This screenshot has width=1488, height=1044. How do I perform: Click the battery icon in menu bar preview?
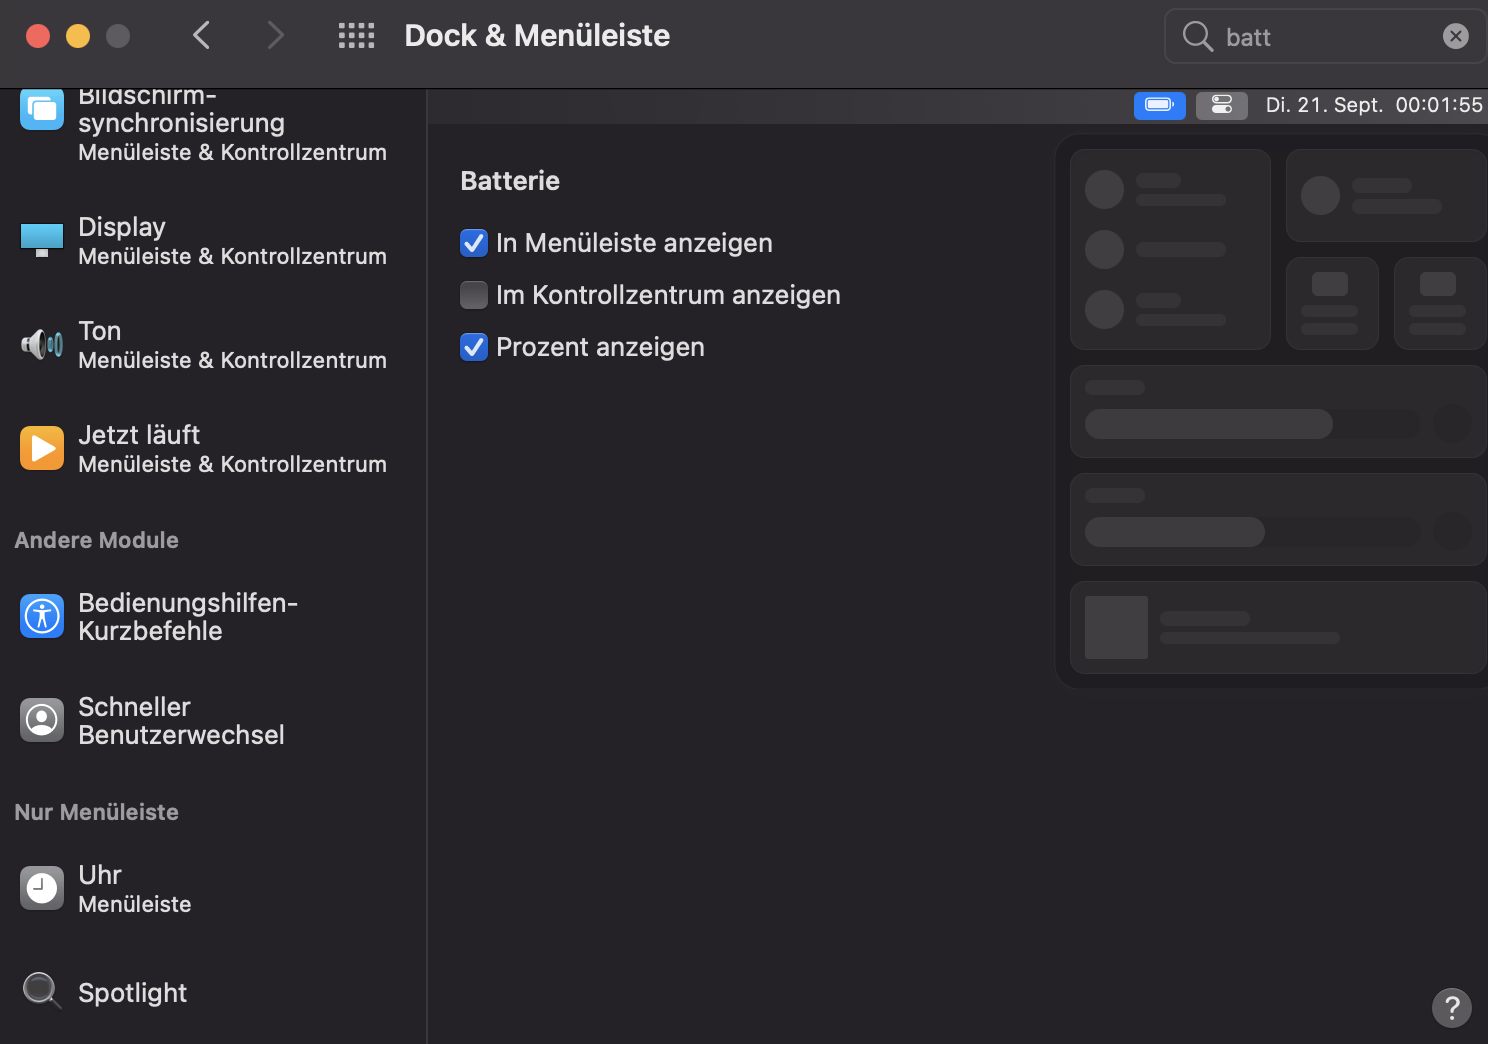(x=1159, y=105)
